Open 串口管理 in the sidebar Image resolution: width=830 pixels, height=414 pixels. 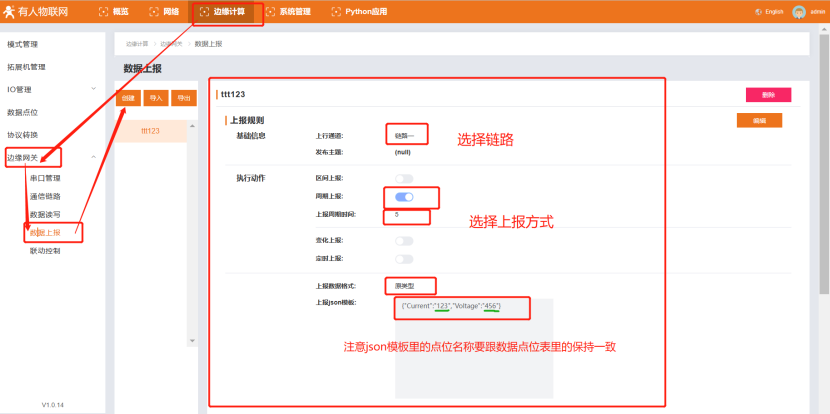tap(45, 178)
